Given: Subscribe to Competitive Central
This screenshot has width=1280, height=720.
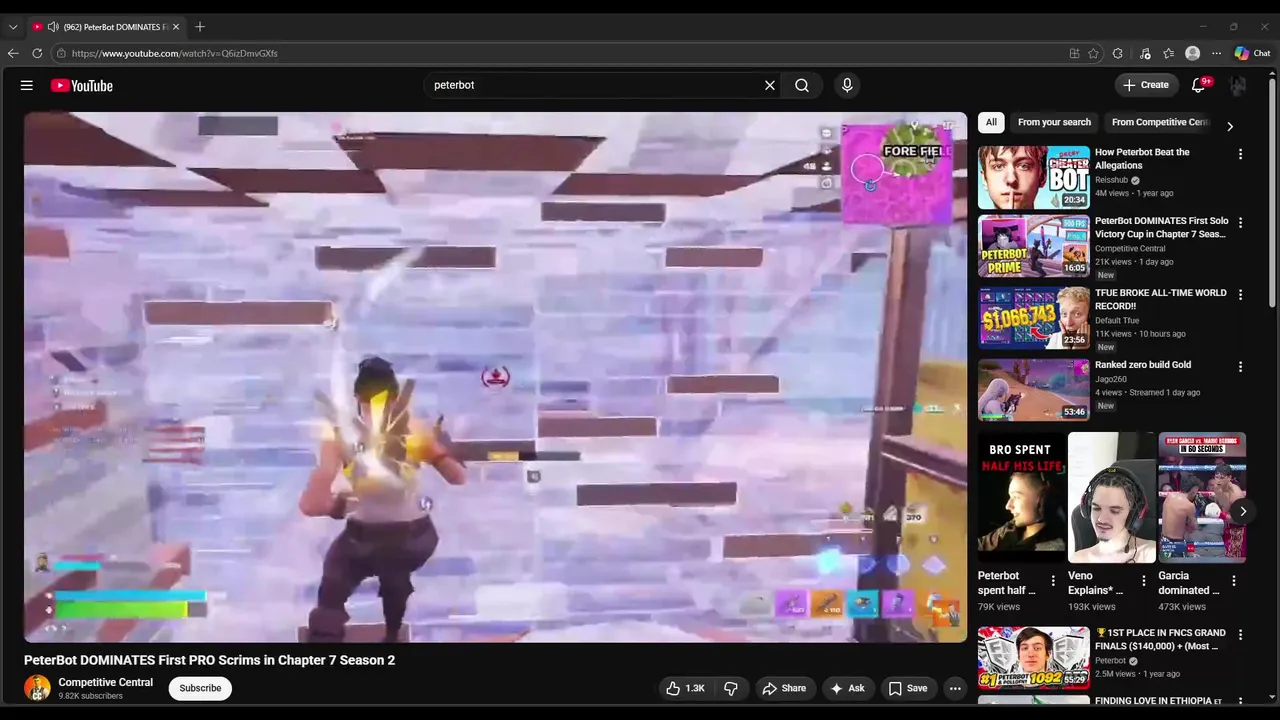Looking at the screenshot, I should (200, 688).
